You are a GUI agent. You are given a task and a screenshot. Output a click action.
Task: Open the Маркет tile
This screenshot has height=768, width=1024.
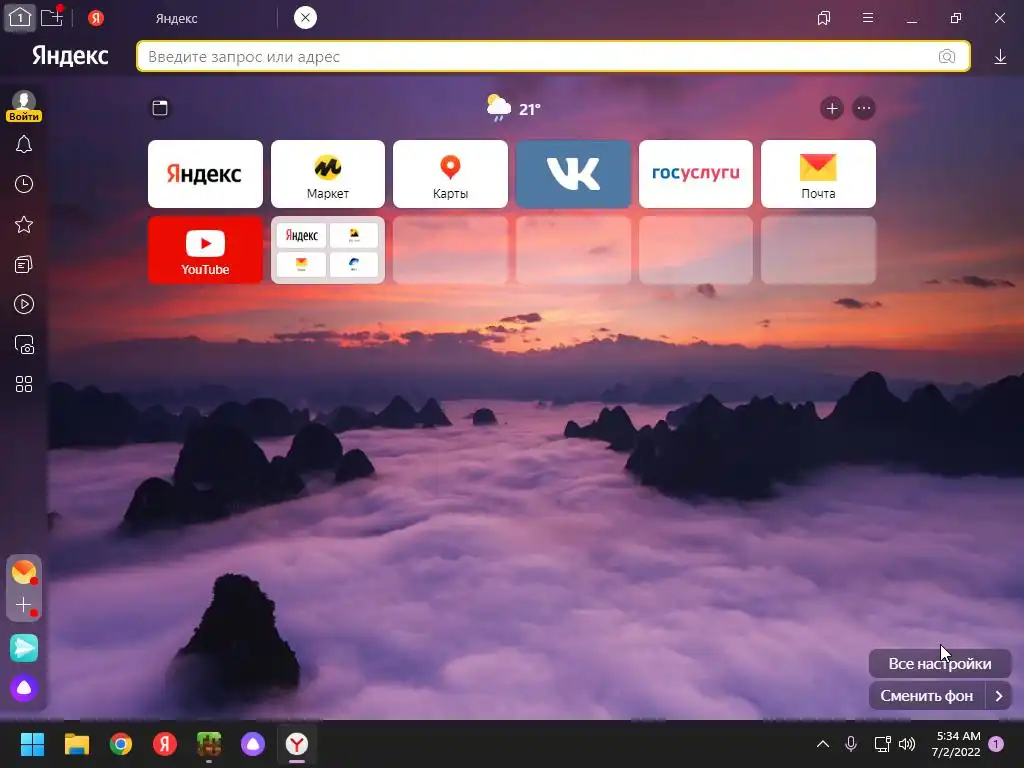point(328,174)
